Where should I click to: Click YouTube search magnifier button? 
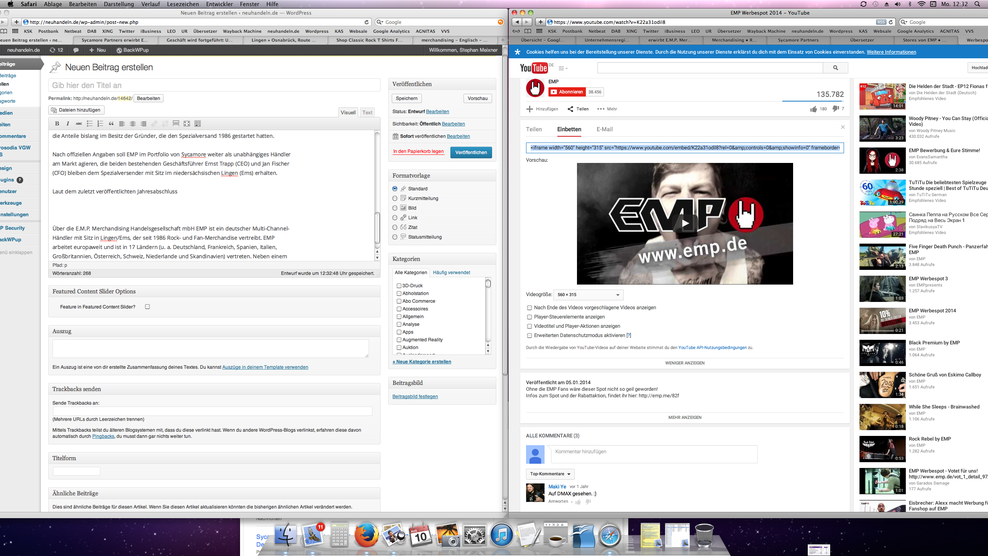(x=836, y=68)
